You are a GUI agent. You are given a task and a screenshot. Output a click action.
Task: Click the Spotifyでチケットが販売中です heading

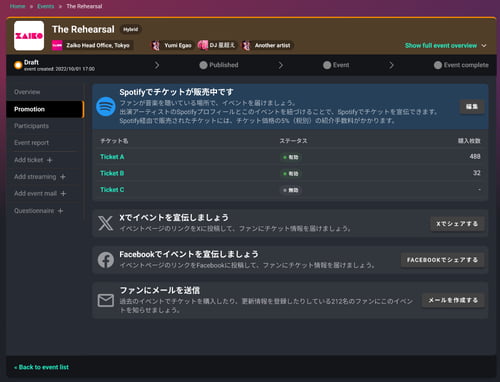point(176,92)
